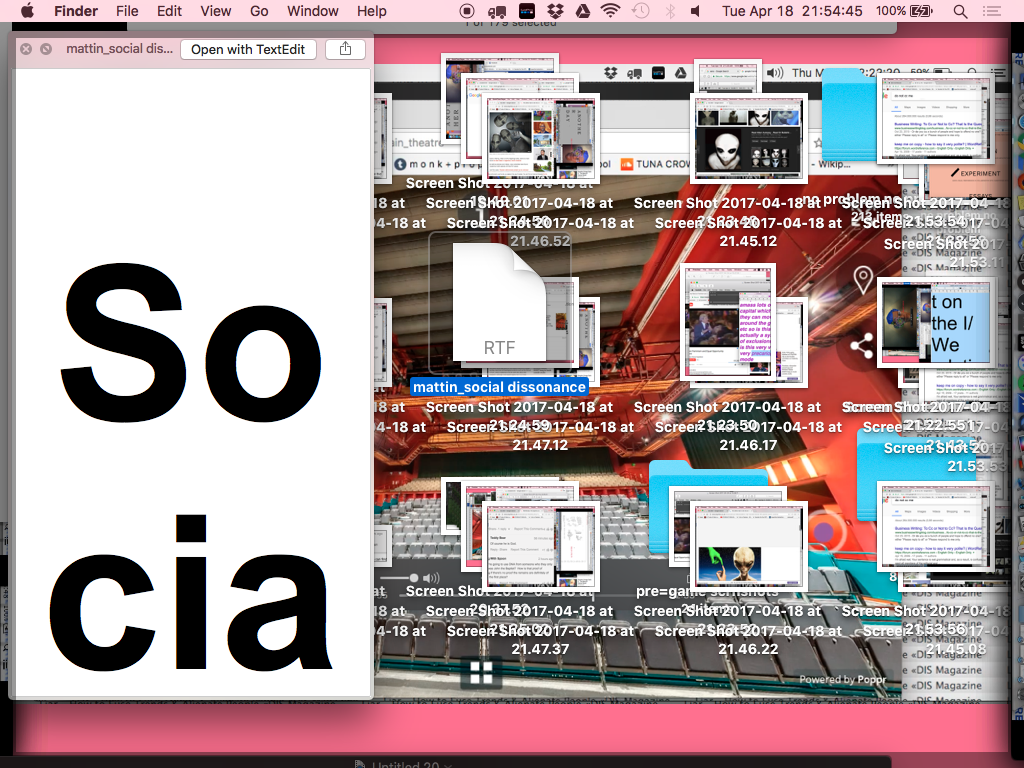Screen dimensions: 1024x768
Task: Click the volume slider knob on theatre image
Action: 413,578
